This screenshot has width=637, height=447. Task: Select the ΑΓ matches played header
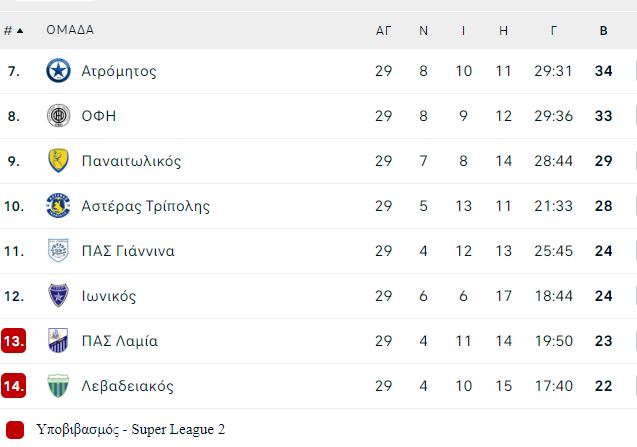point(384,30)
